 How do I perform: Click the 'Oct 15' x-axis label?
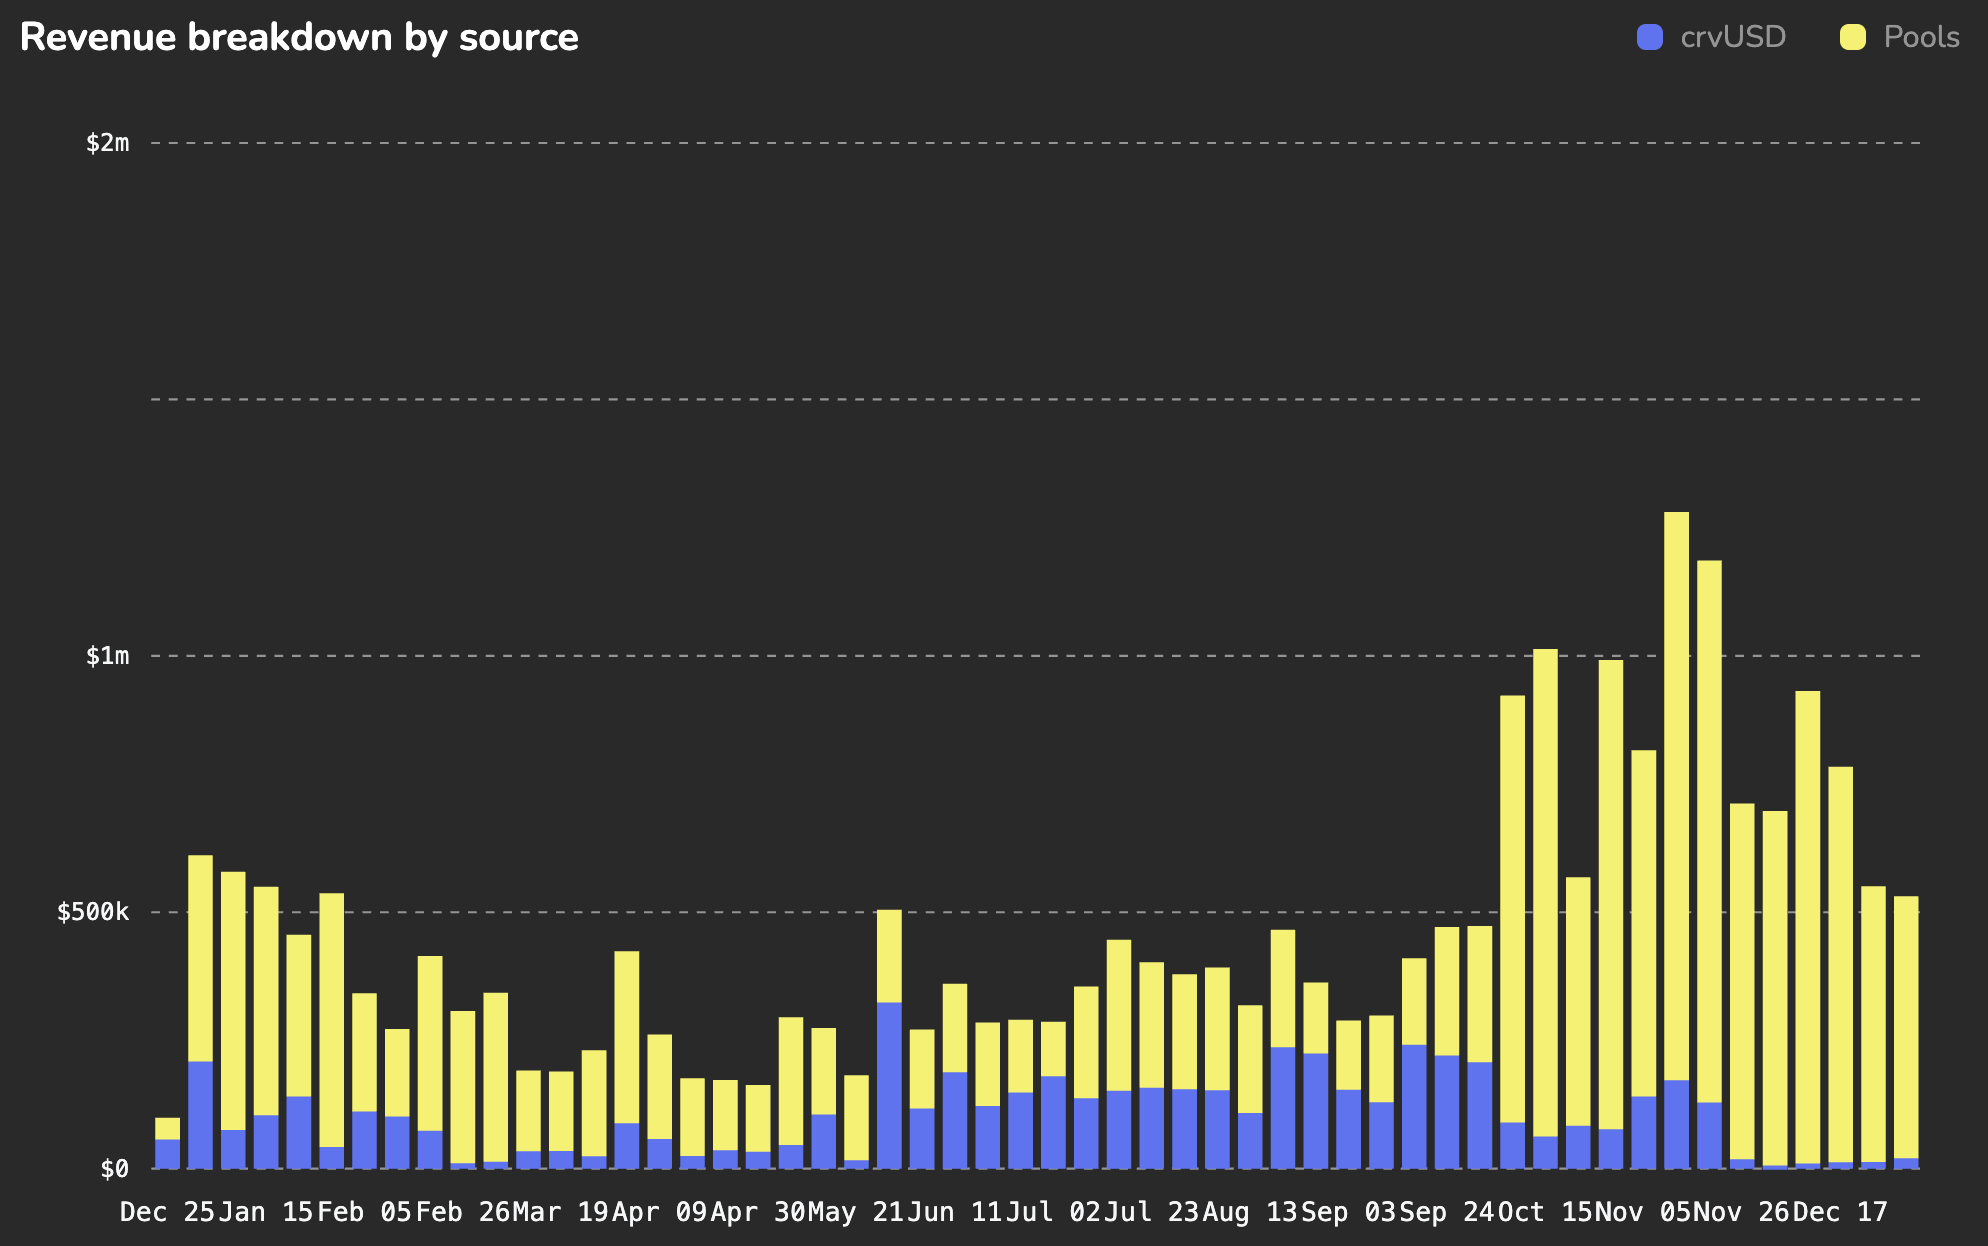pyautogui.click(x=1544, y=1212)
